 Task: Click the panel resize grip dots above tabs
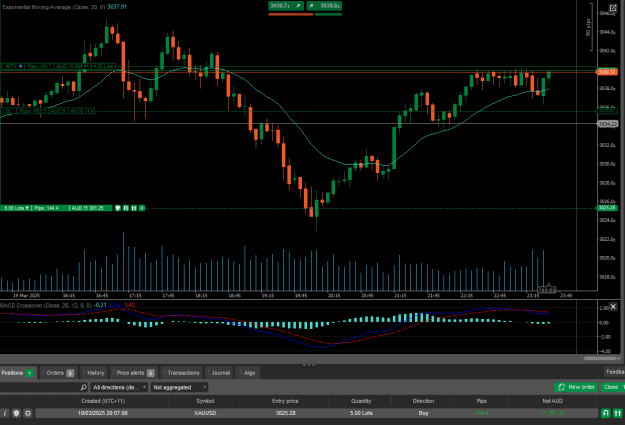[x=309, y=364]
